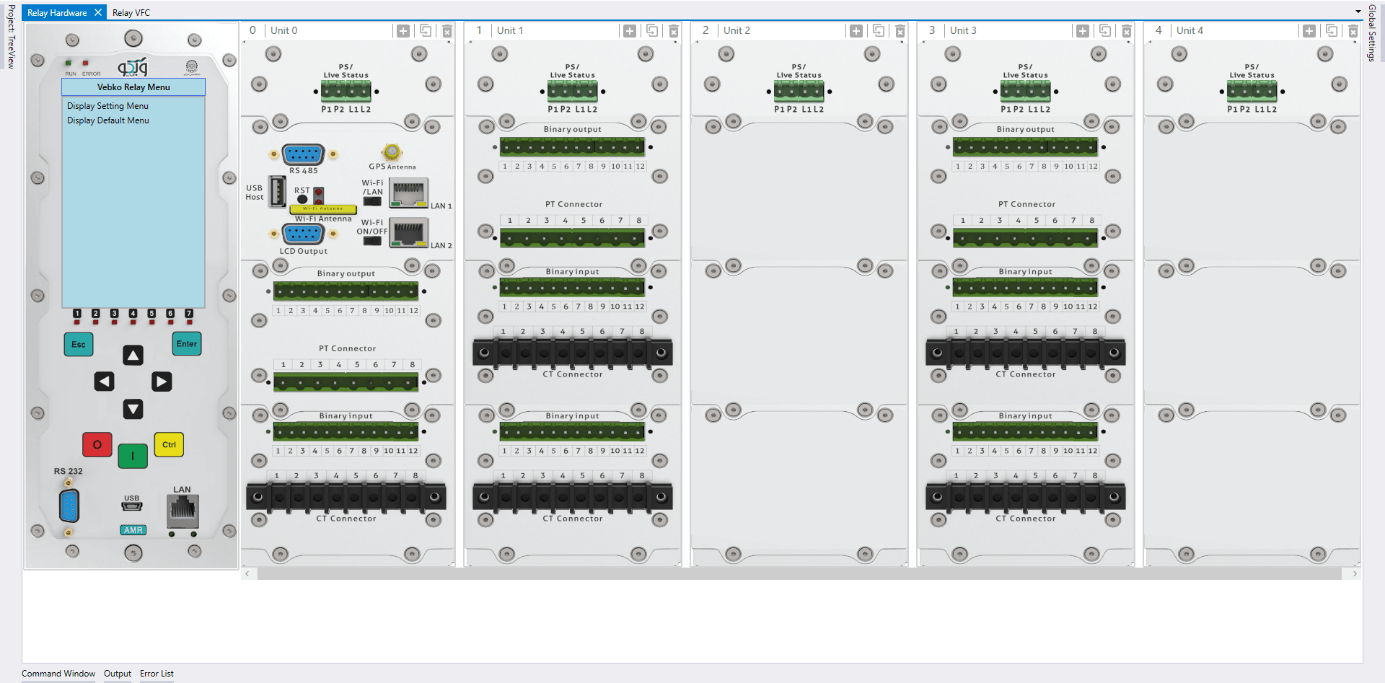Screen dimensions: 1385x683
Task: Select Display Setting Menu on LCD
Action: click(108, 106)
